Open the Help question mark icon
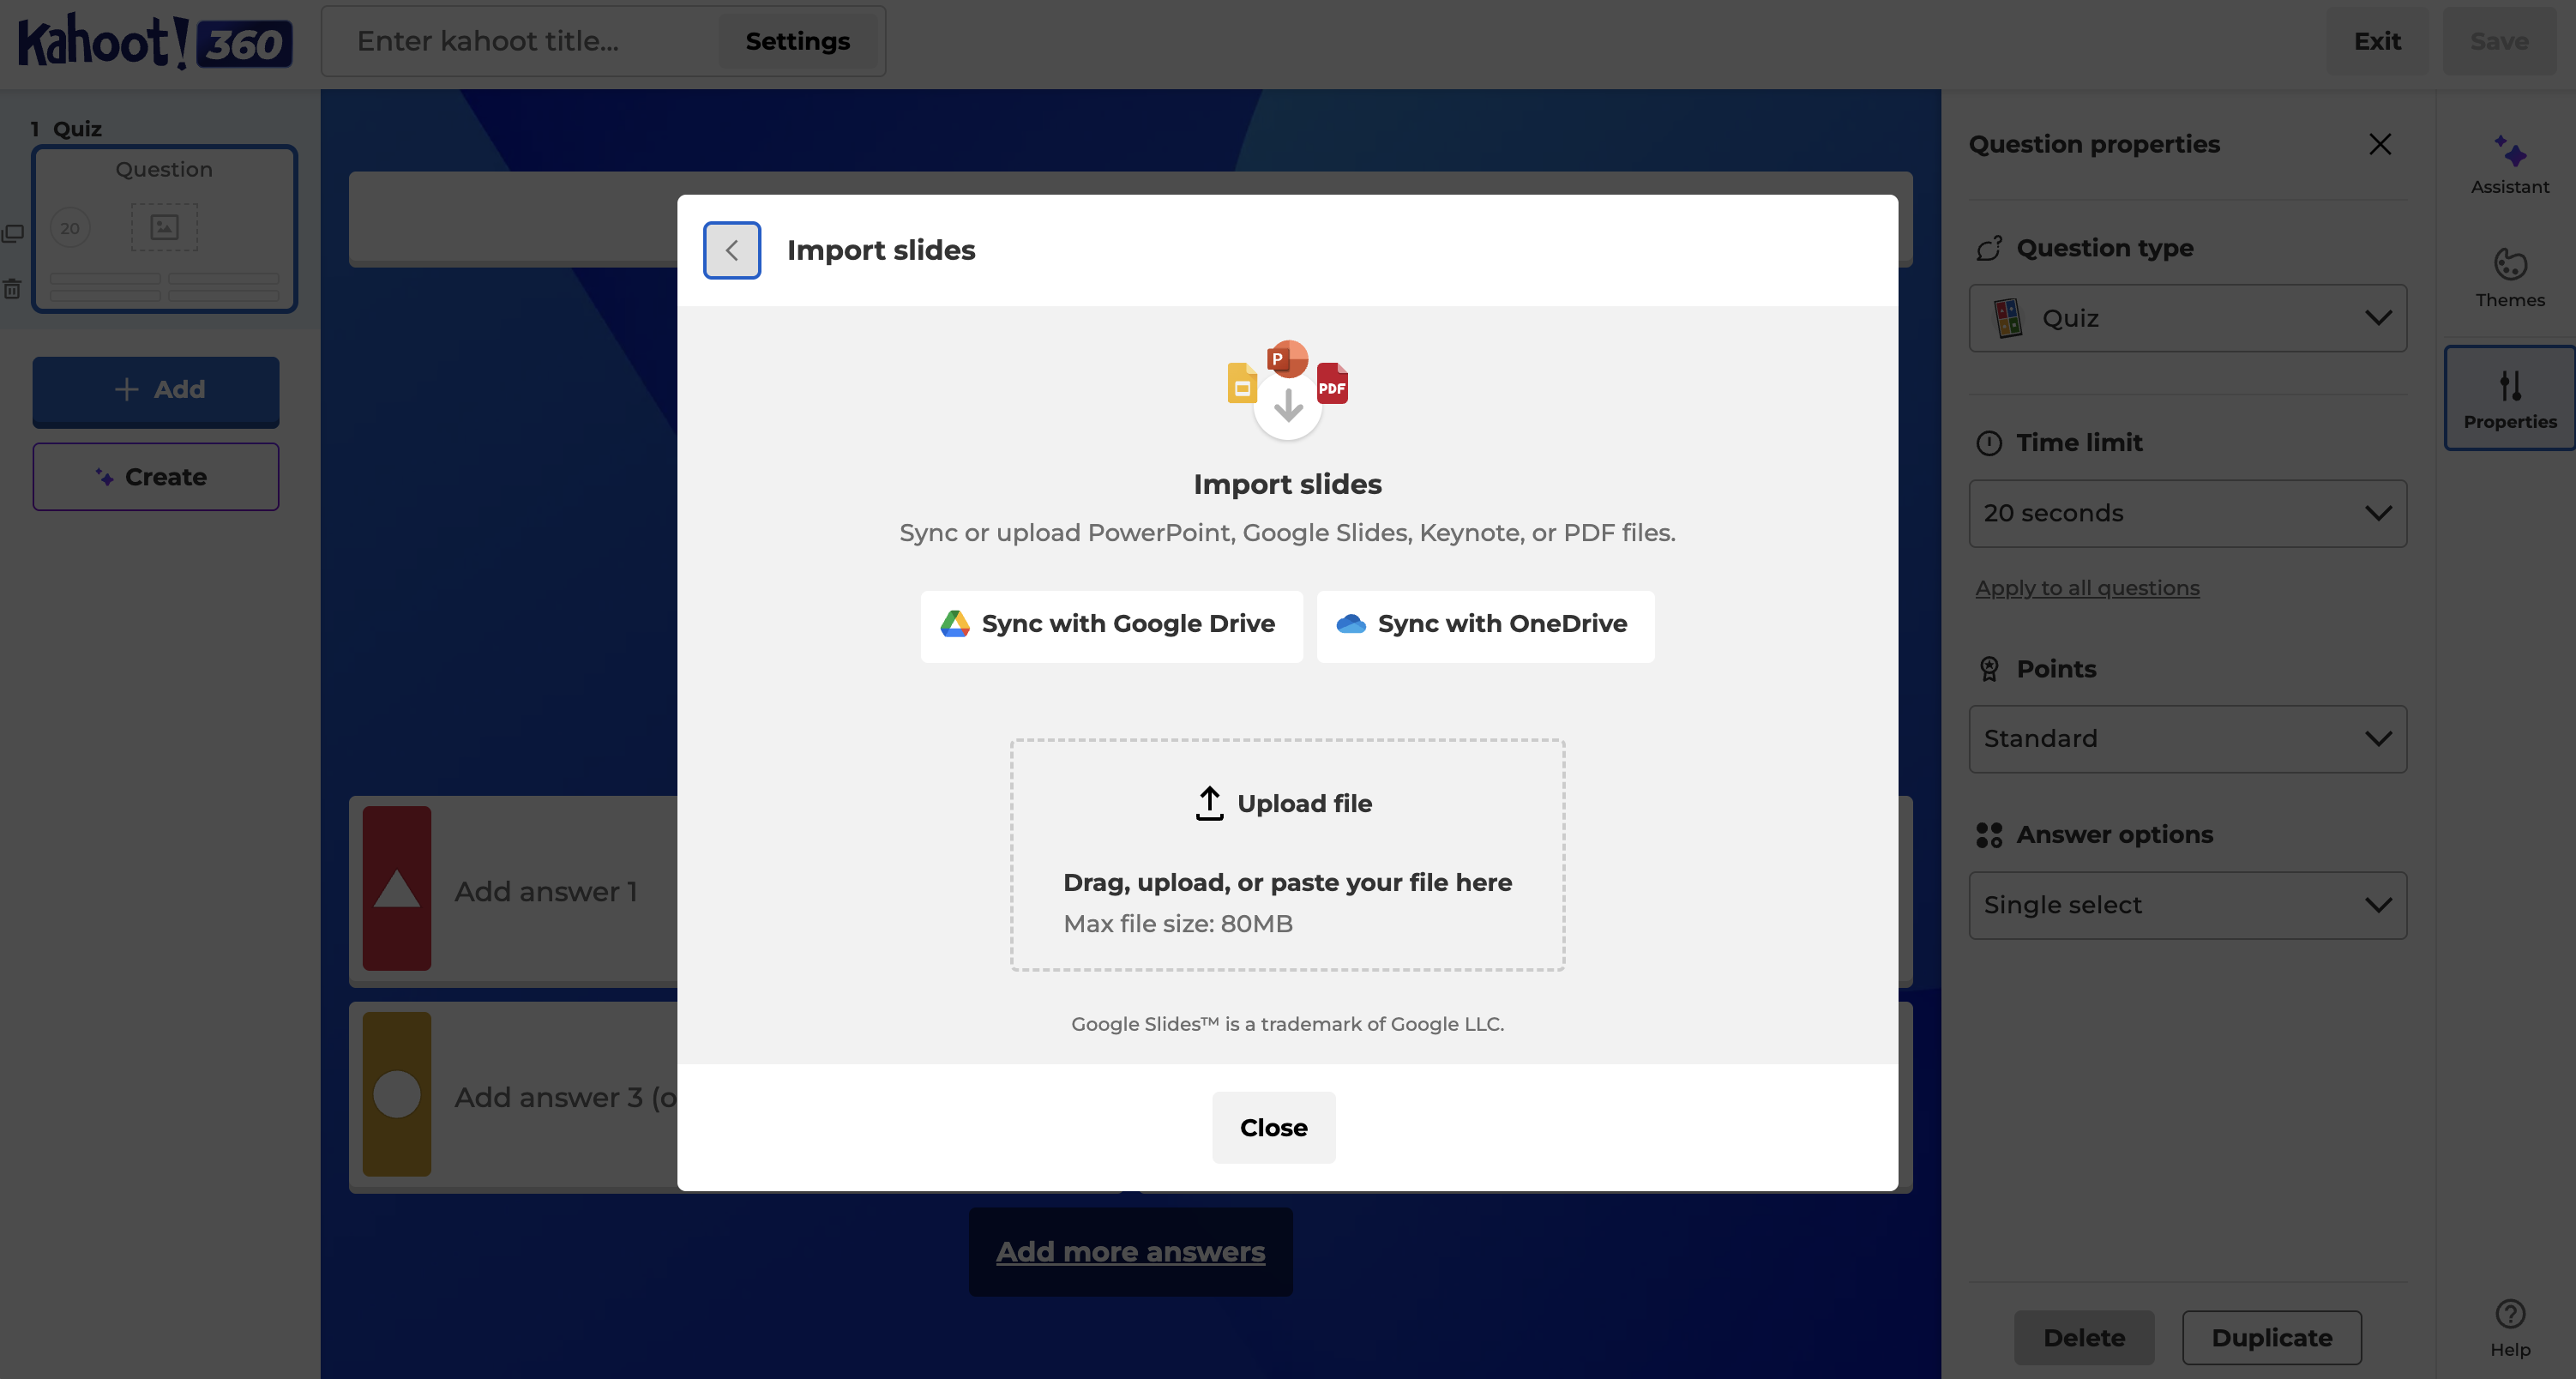 (2510, 1313)
